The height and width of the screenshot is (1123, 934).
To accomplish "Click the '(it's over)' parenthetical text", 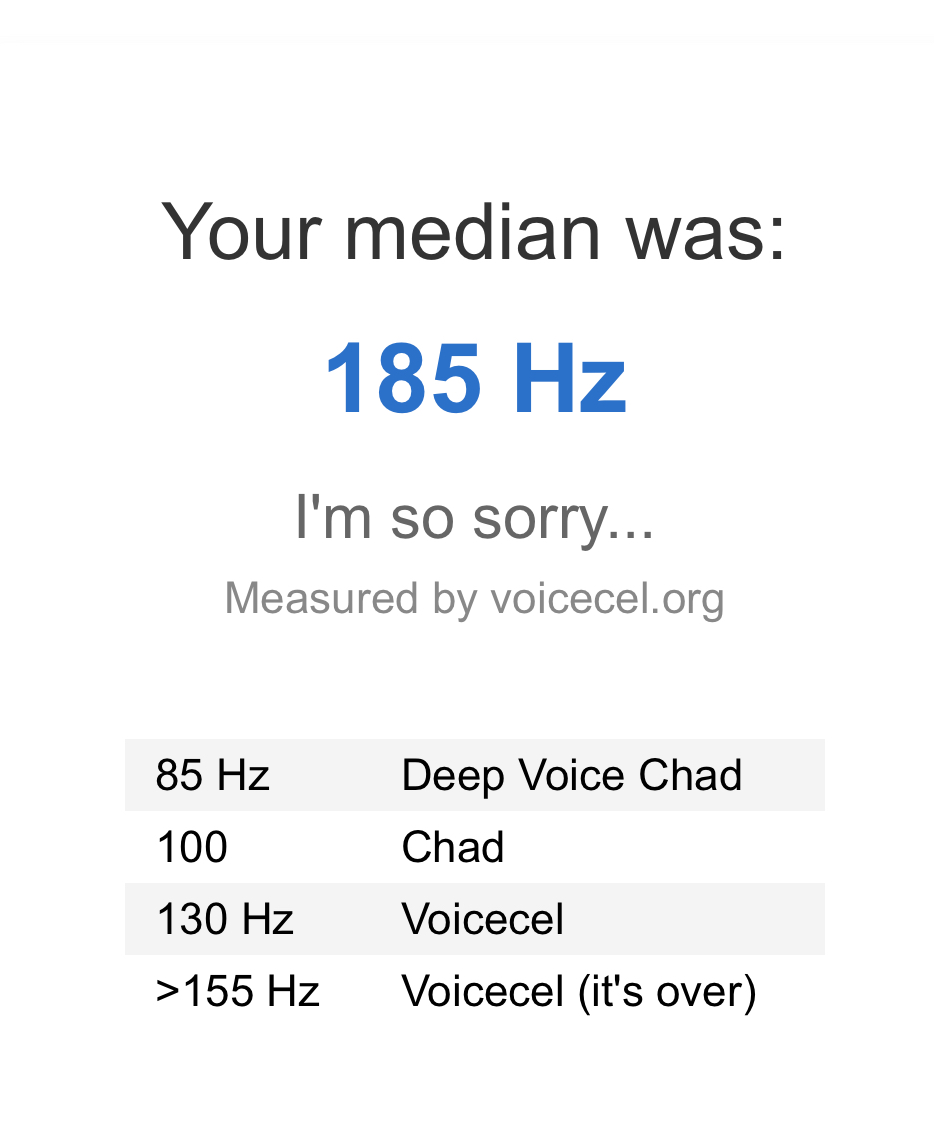I will coord(668,993).
